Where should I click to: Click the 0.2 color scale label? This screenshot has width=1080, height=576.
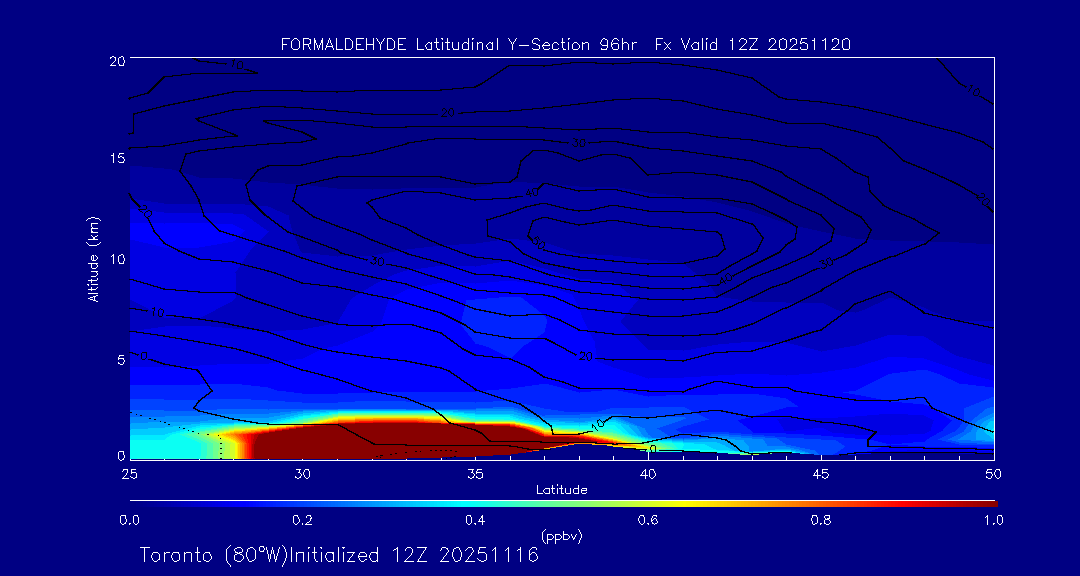coord(302,520)
